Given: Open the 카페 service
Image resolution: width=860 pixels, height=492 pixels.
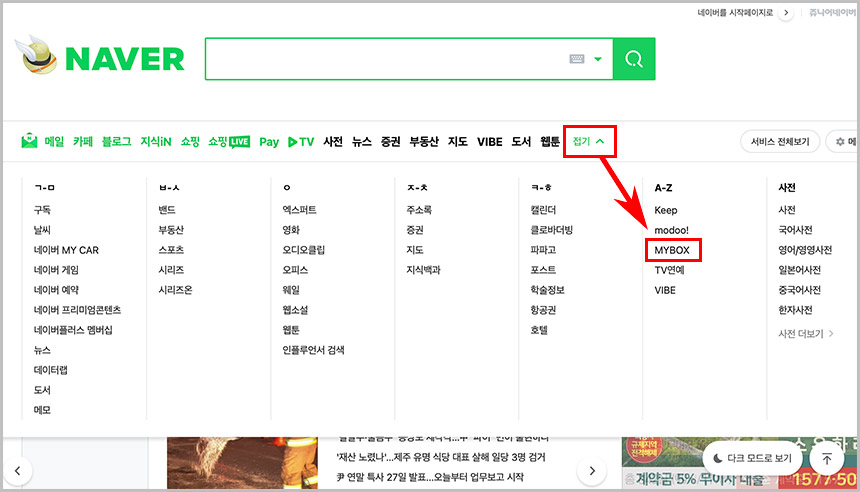Looking at the screenshot, I should [x=83, y=142].
